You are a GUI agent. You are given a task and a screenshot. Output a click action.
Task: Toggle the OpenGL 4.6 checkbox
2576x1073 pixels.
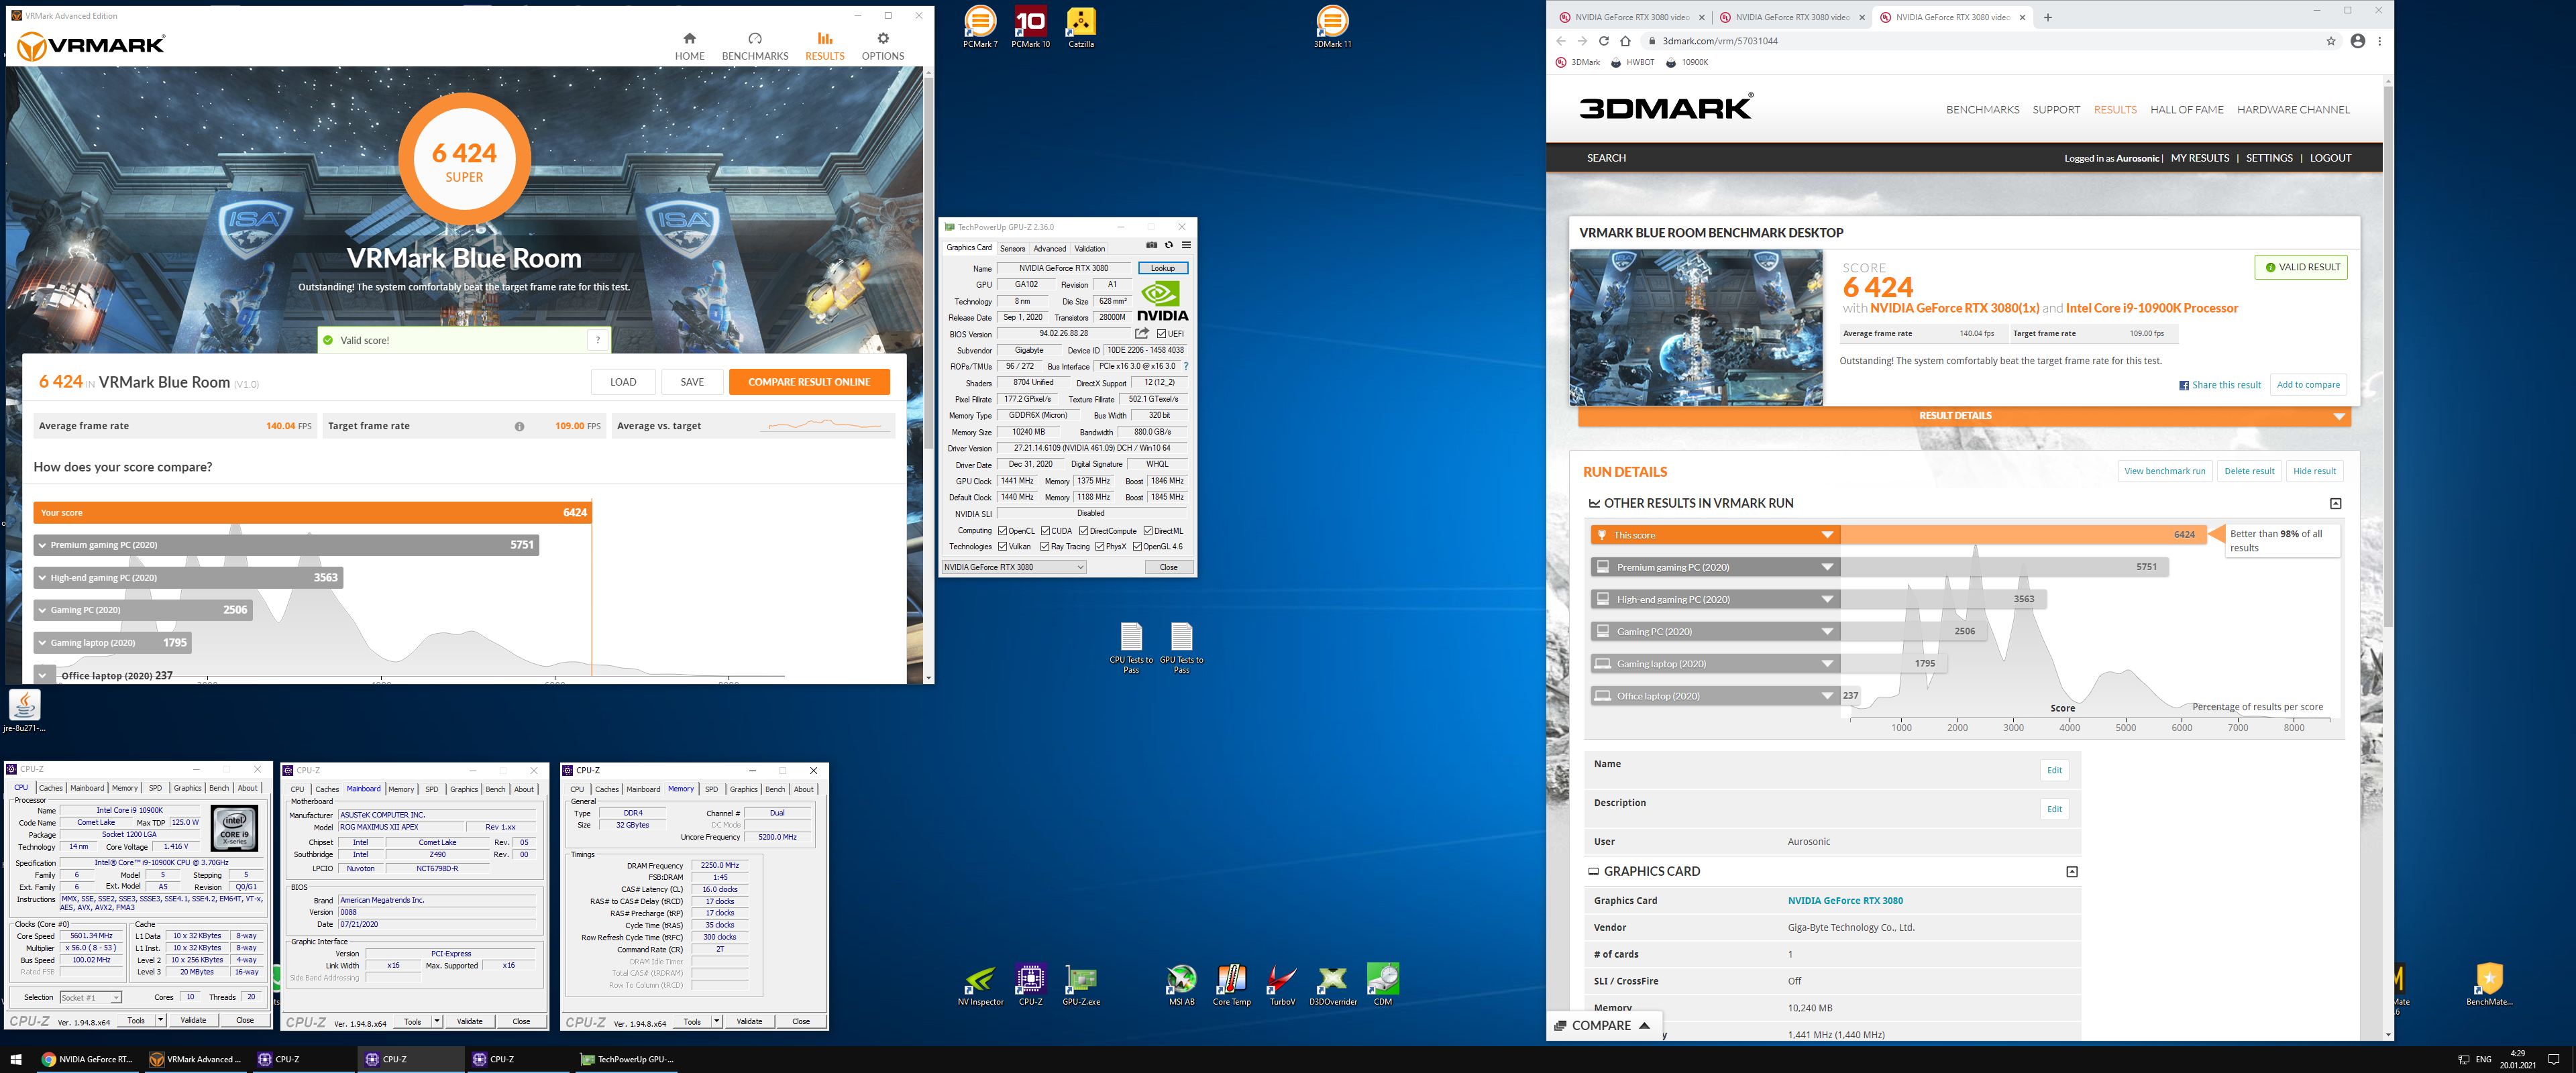(x=1137, y=547)
